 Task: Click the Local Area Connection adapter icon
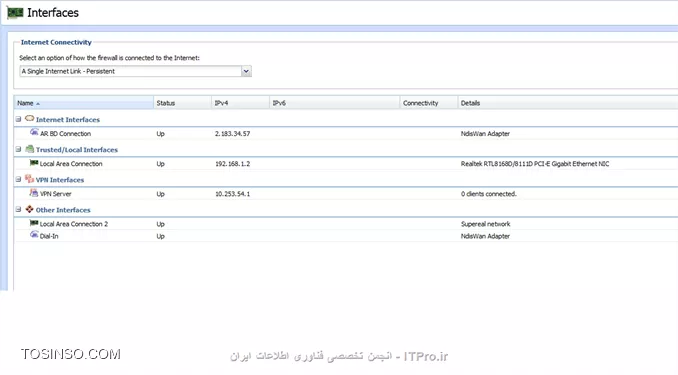pyautogui.click(x=34, y=163)
